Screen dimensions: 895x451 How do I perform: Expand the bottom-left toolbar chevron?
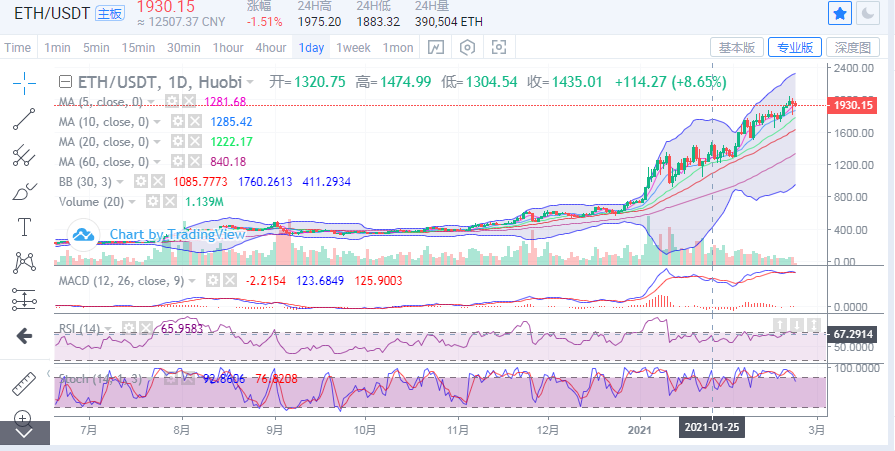(24, 433)
